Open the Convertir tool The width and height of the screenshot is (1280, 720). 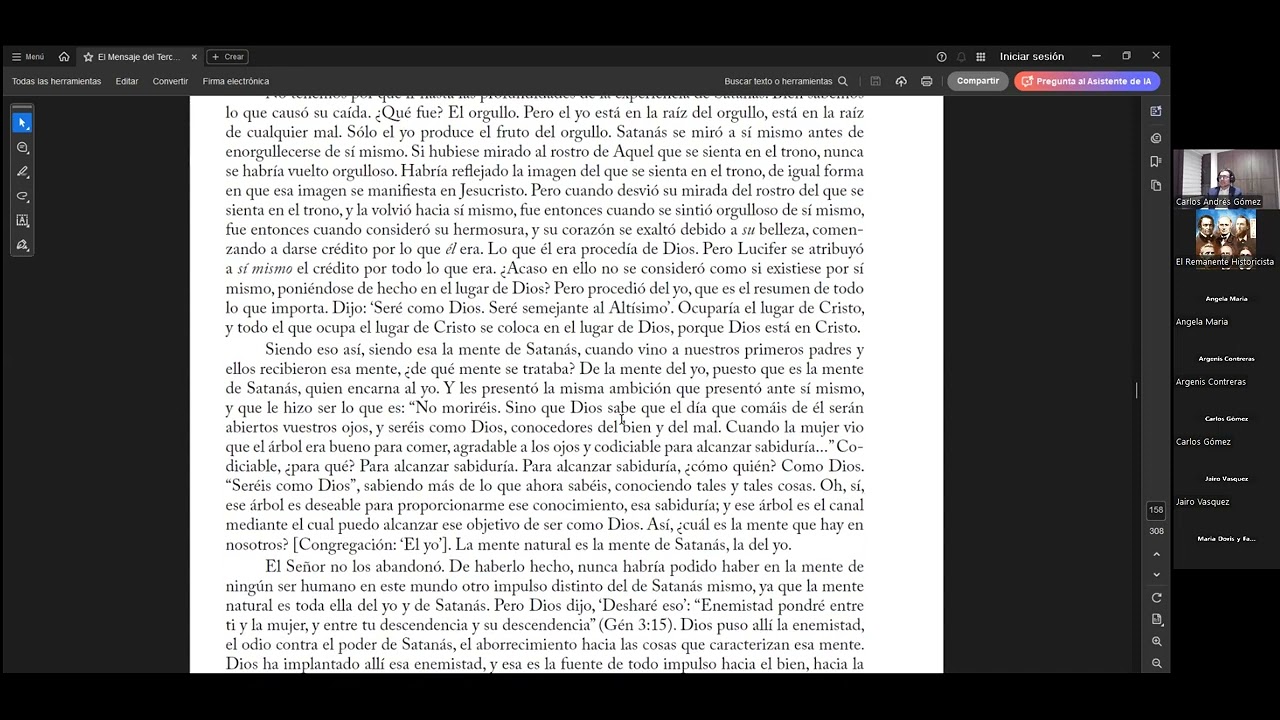click(x=170, y=81)
